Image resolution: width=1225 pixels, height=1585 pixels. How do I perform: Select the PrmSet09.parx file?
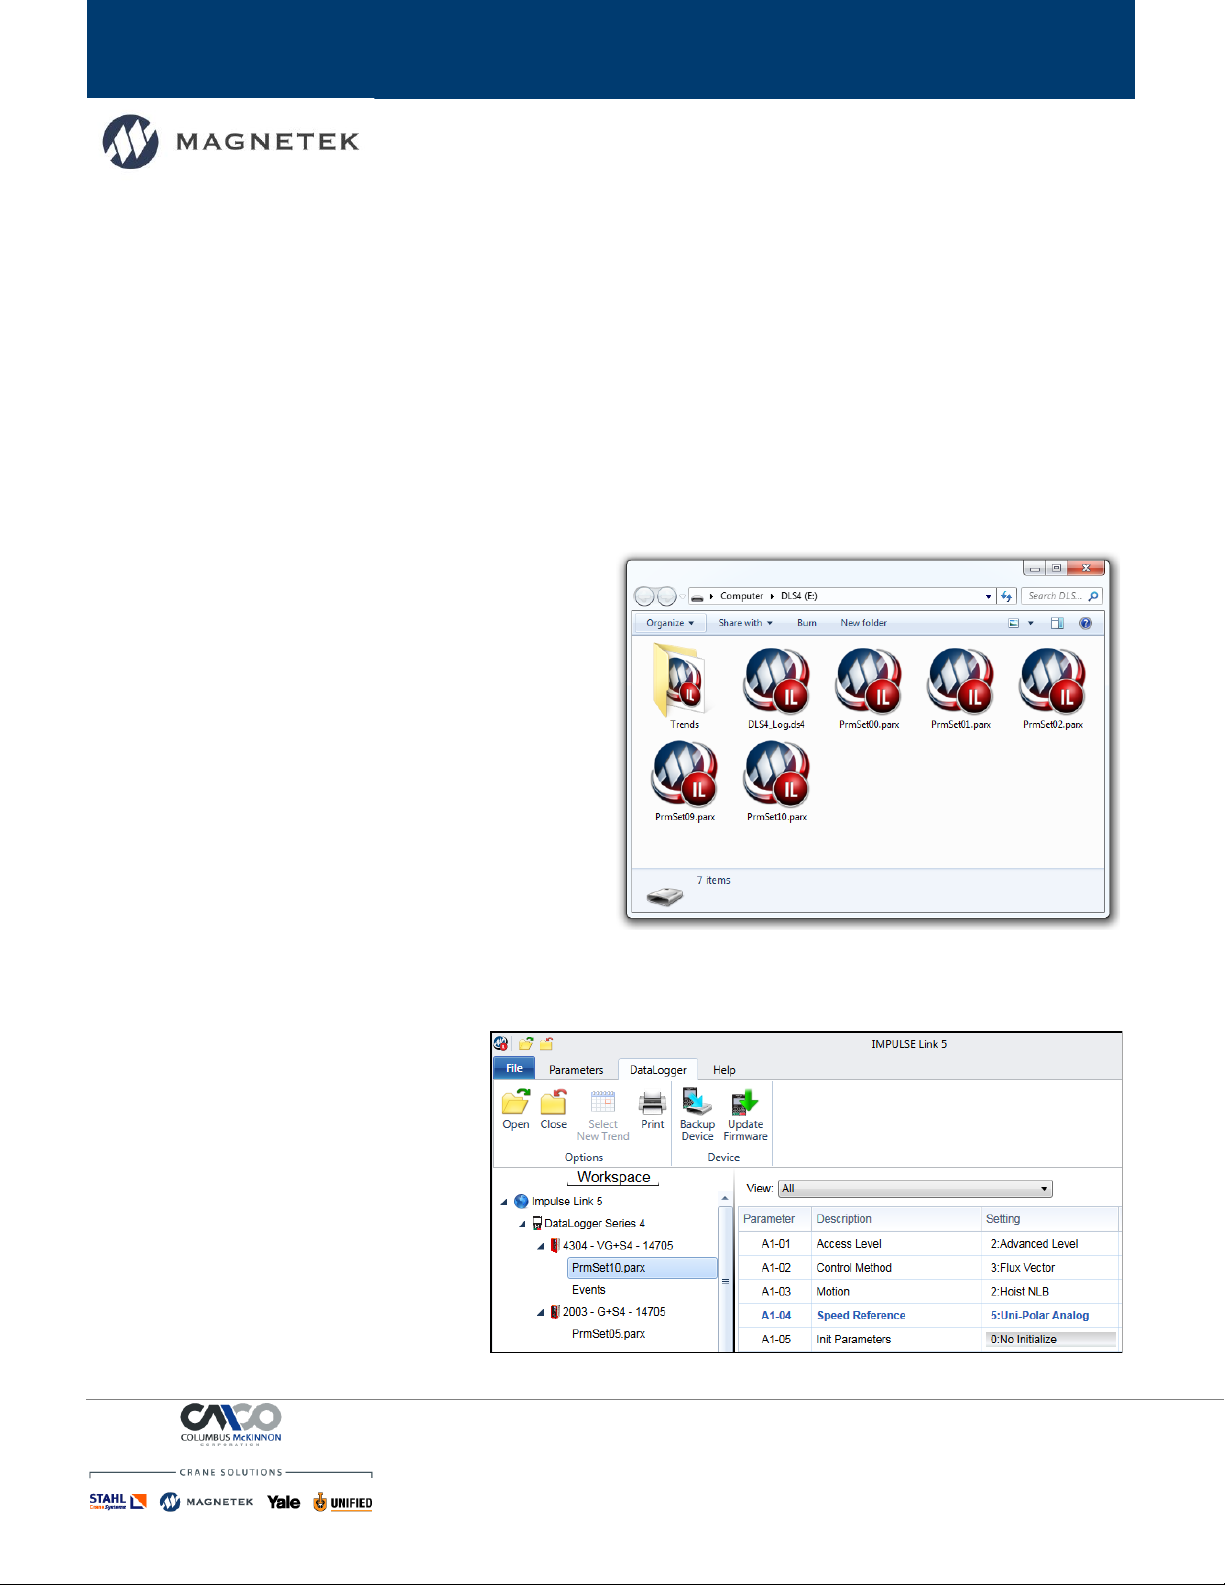684,775
